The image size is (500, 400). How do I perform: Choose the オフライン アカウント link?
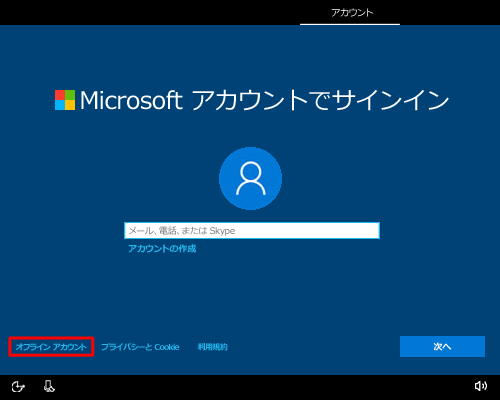click(51, 347)
